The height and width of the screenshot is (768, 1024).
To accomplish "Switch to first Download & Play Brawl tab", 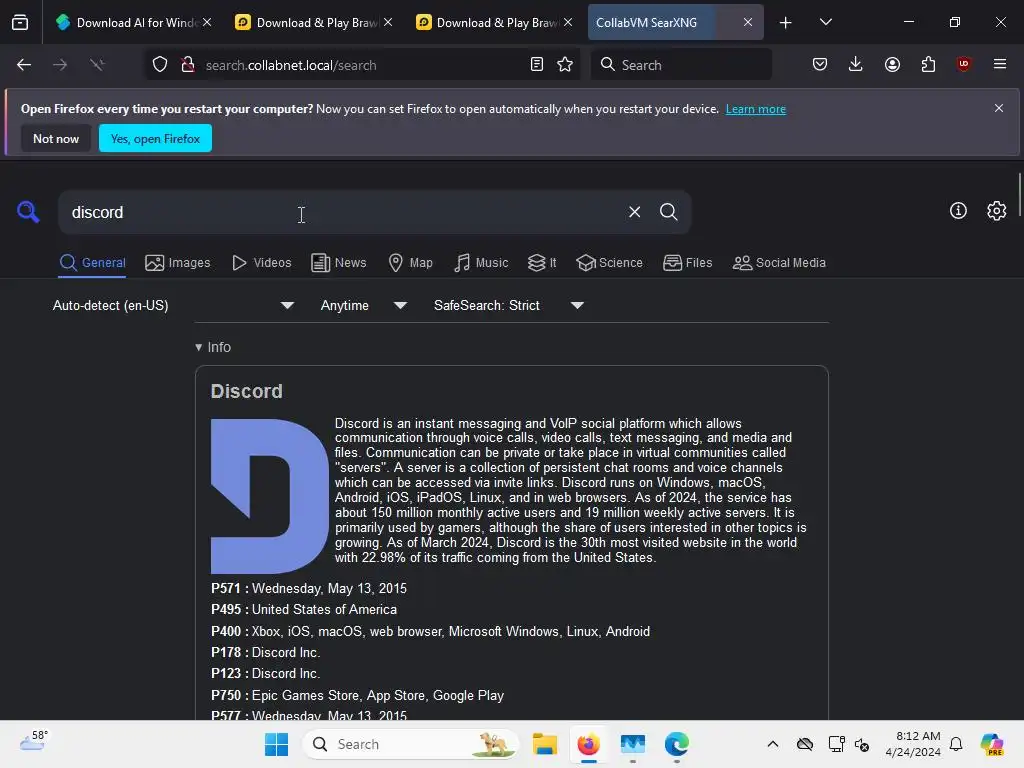I will click(x=315, y=23).
